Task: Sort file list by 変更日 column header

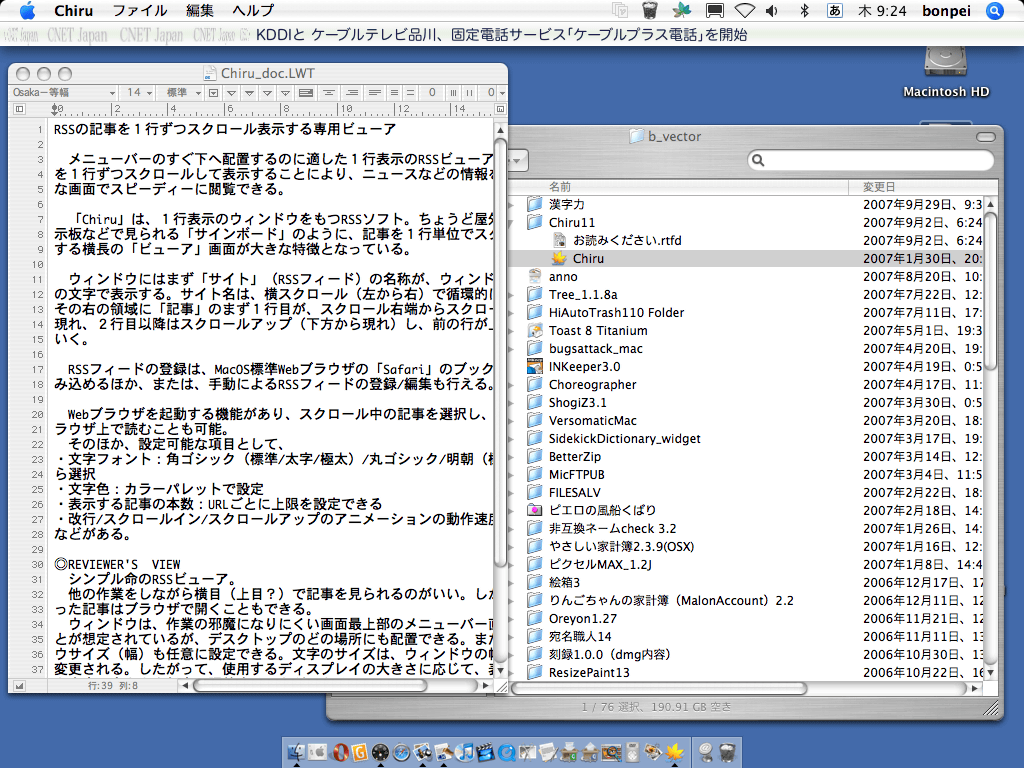Action: point(880,187)
